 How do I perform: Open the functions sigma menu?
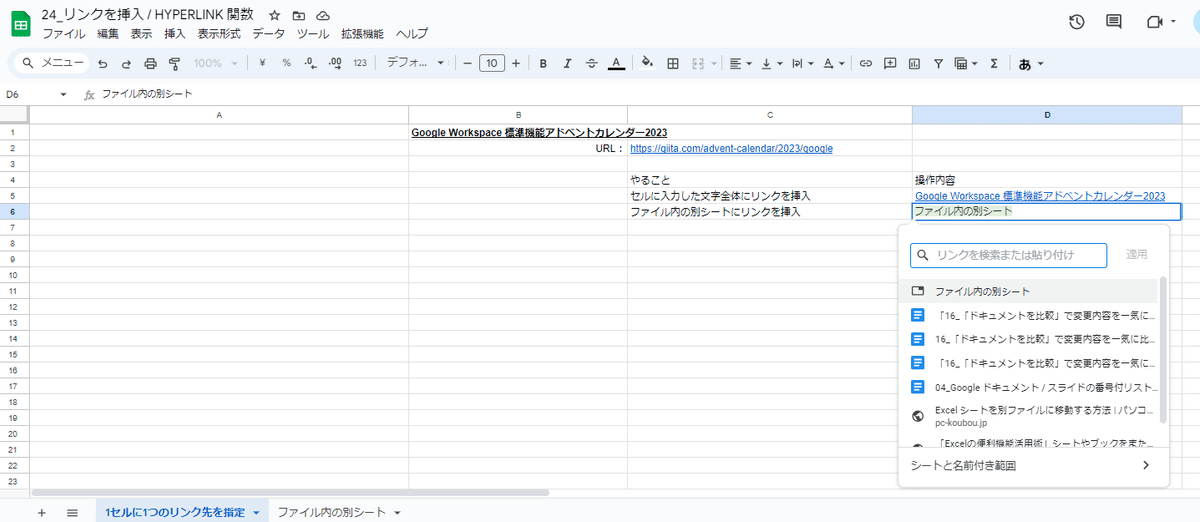pos(994,63)
